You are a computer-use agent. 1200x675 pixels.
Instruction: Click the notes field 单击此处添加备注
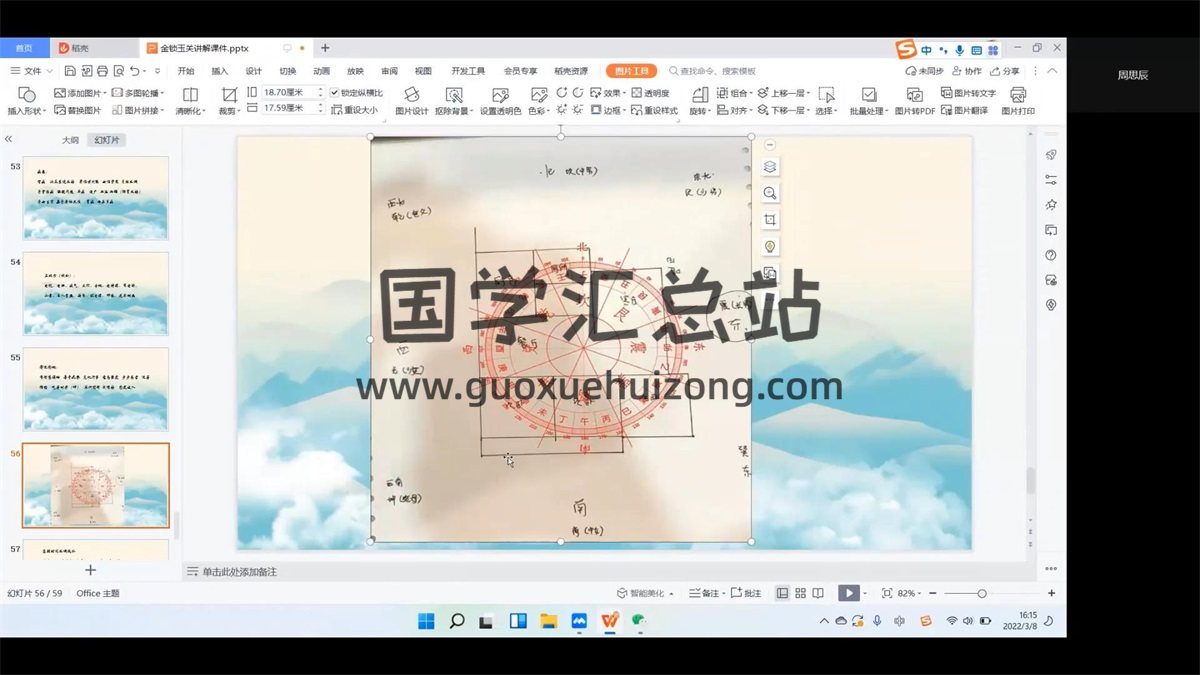pos(240,571)
